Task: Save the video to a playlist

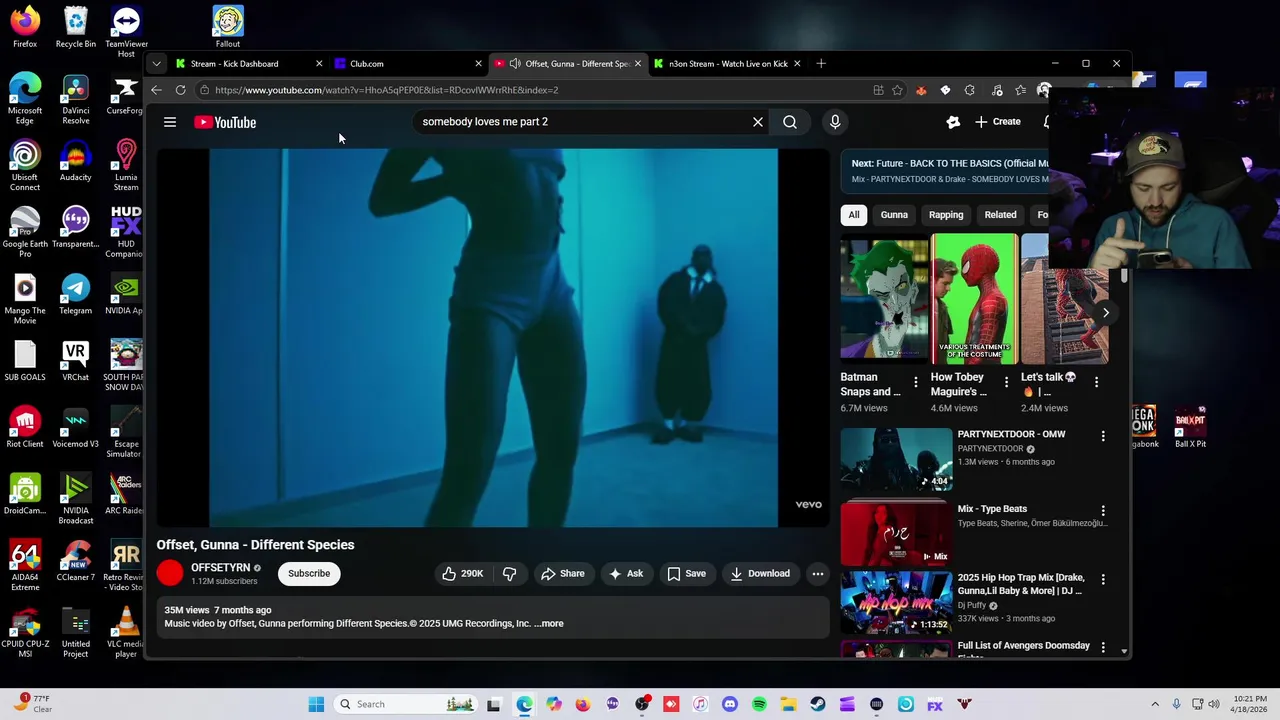Action: [x=686, y=574]
